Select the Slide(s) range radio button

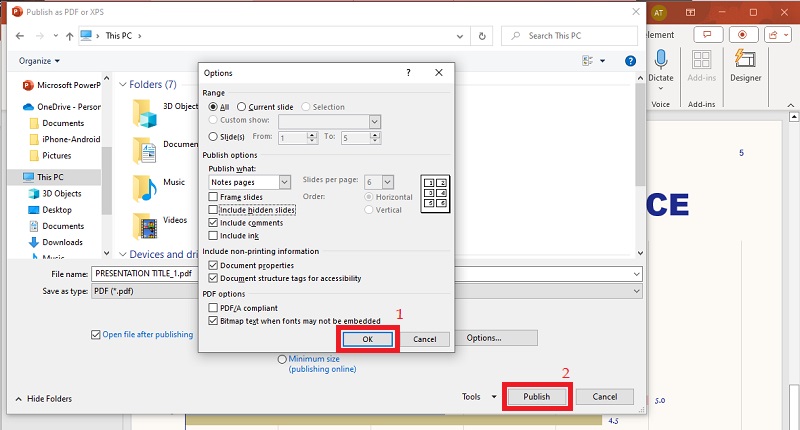(x=213, y=137)
